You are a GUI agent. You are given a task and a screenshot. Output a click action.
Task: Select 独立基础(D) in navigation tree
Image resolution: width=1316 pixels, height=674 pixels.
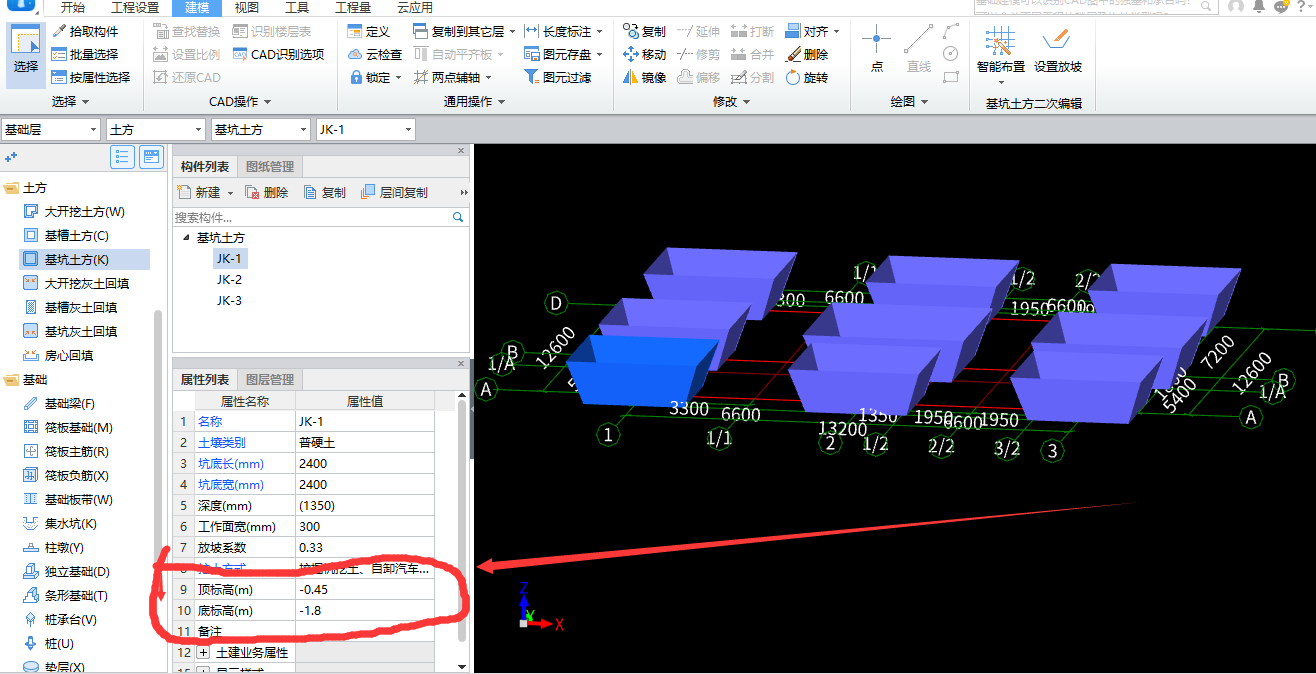coord(76,572)
